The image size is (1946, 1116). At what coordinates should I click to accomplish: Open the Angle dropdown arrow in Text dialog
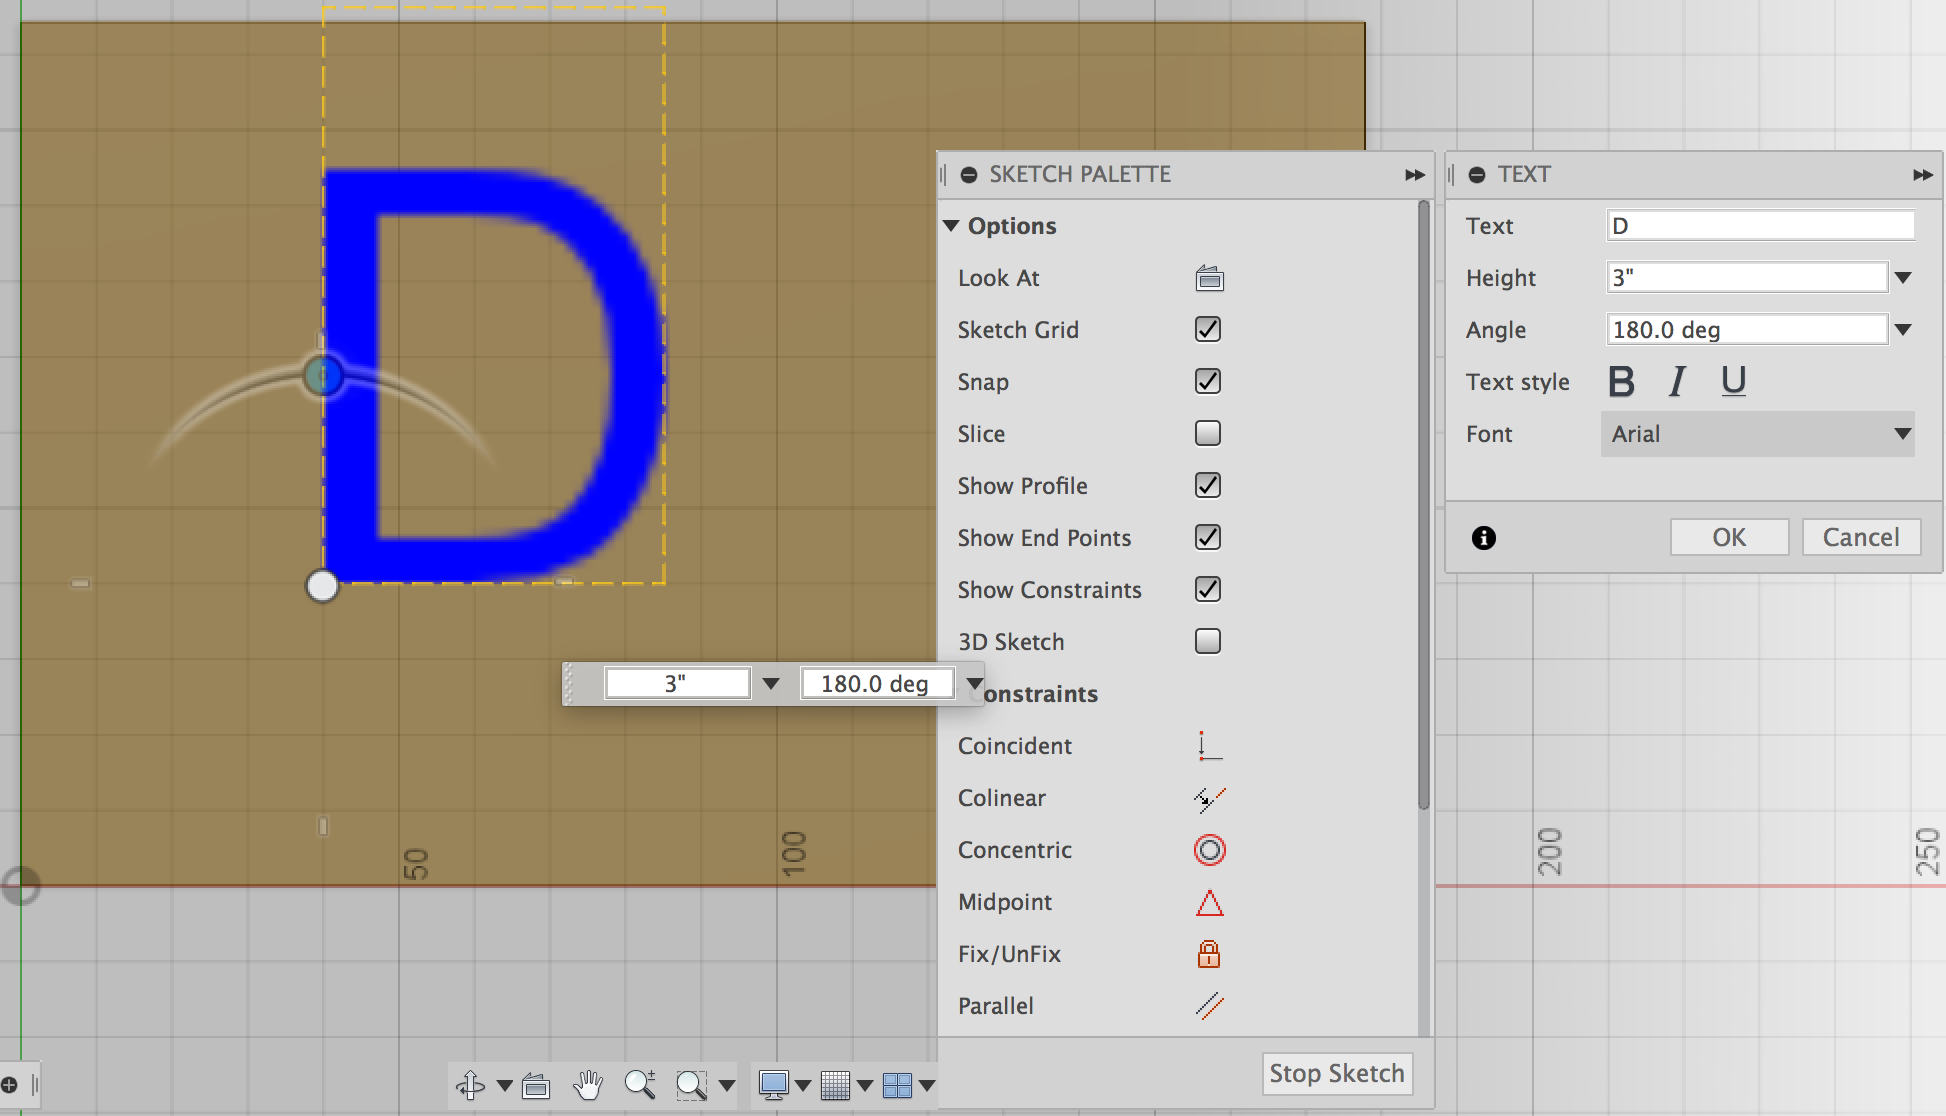coord(1903,330)
